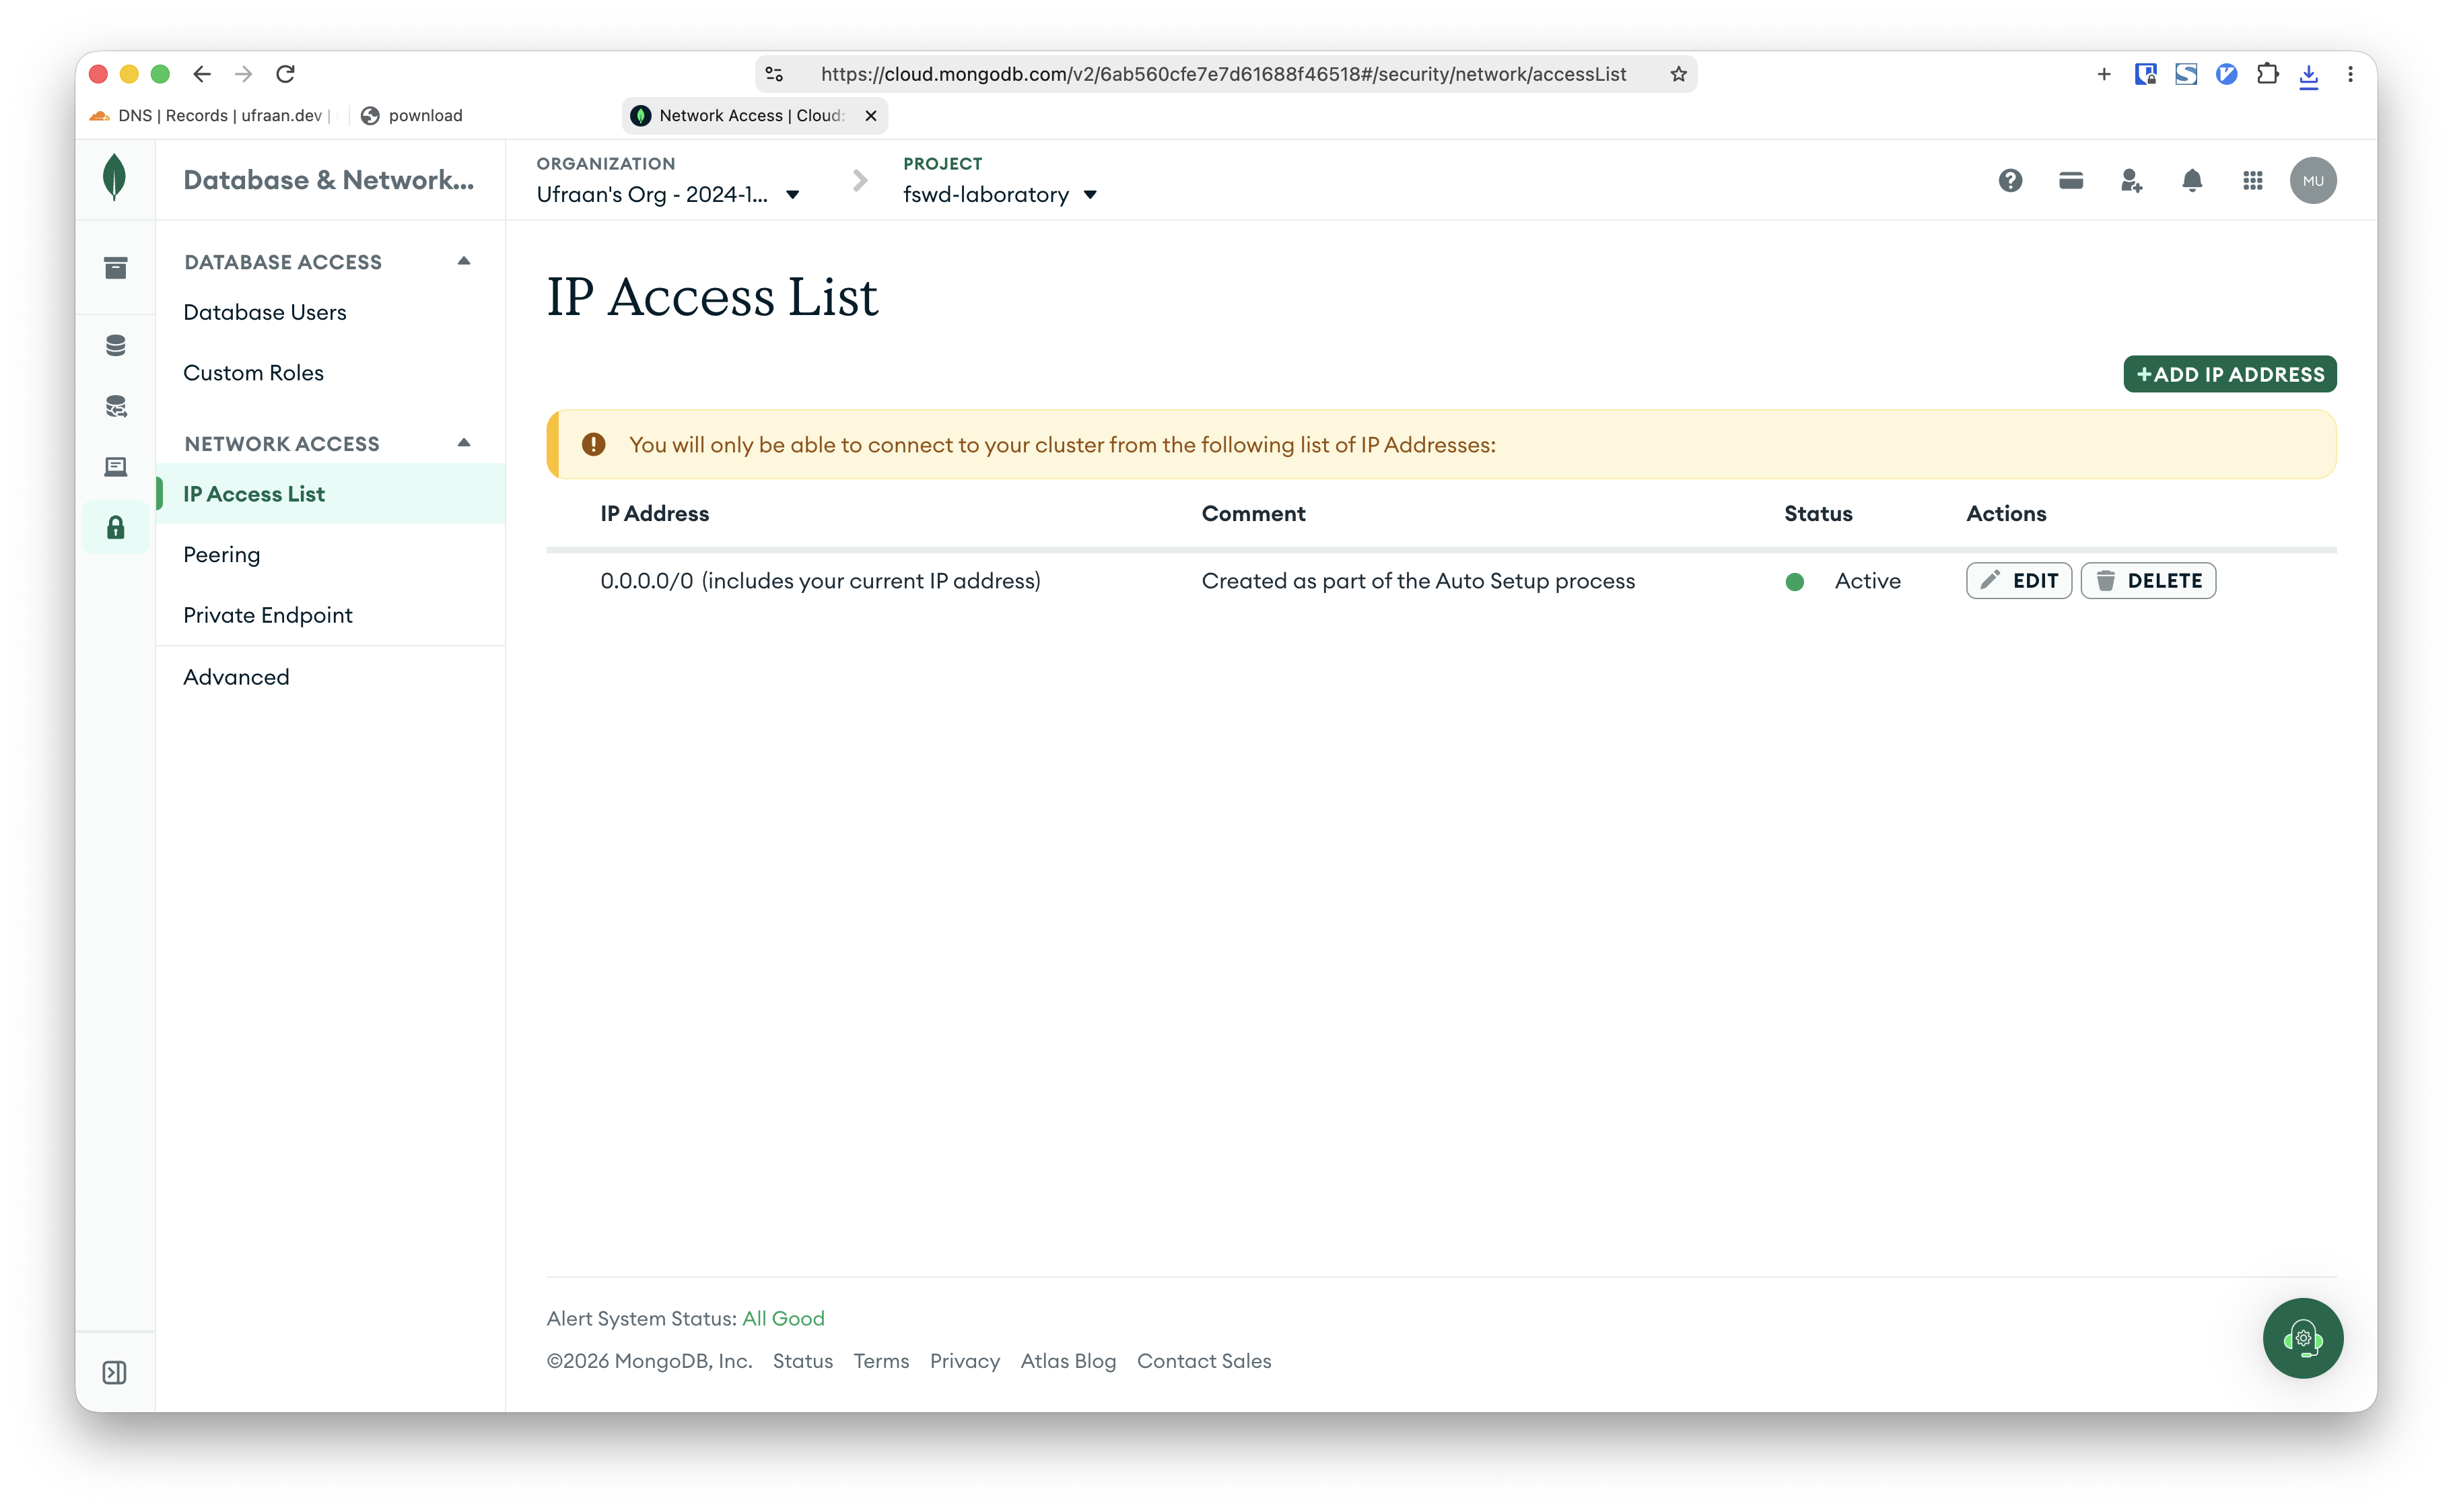The height and width of the screenshot is (1512, 2453).
Task: Click the All Good status link
Action: [783, 1318]
